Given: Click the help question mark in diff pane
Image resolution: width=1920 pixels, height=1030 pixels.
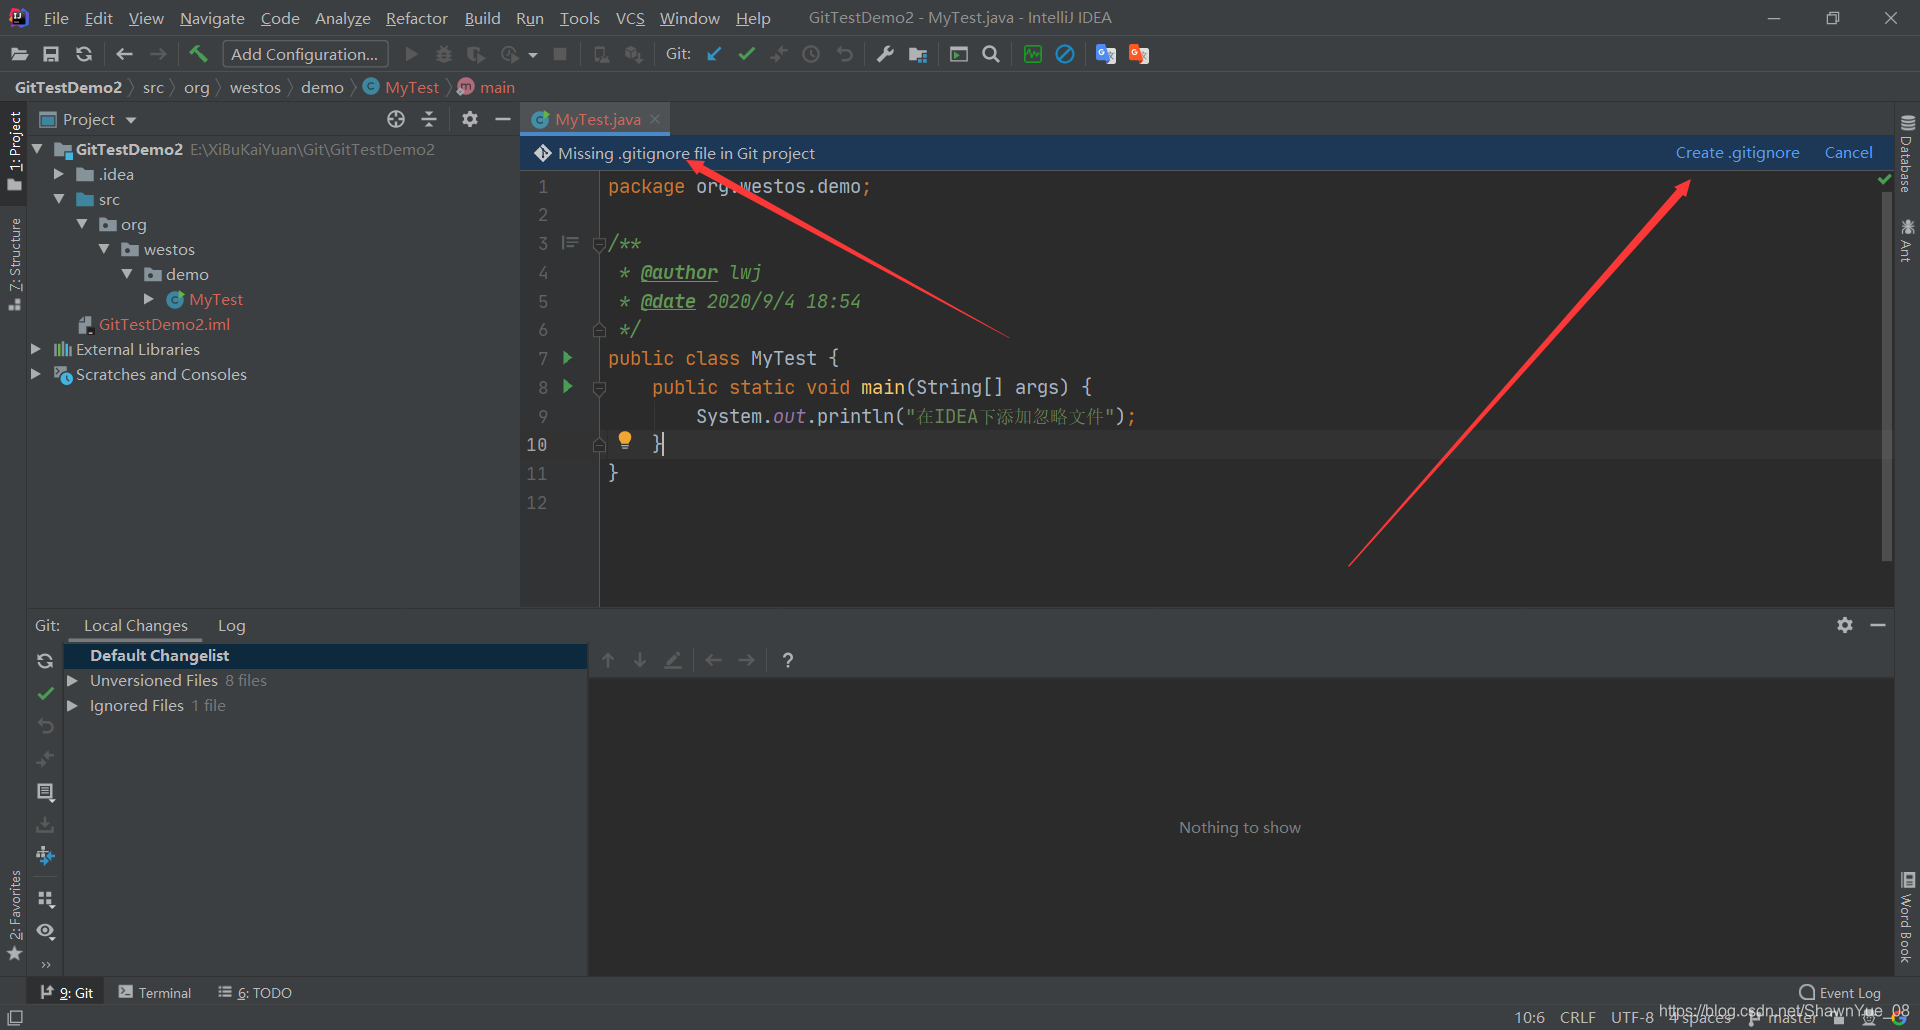Looking at the screenshot, I should pos(788,660).
